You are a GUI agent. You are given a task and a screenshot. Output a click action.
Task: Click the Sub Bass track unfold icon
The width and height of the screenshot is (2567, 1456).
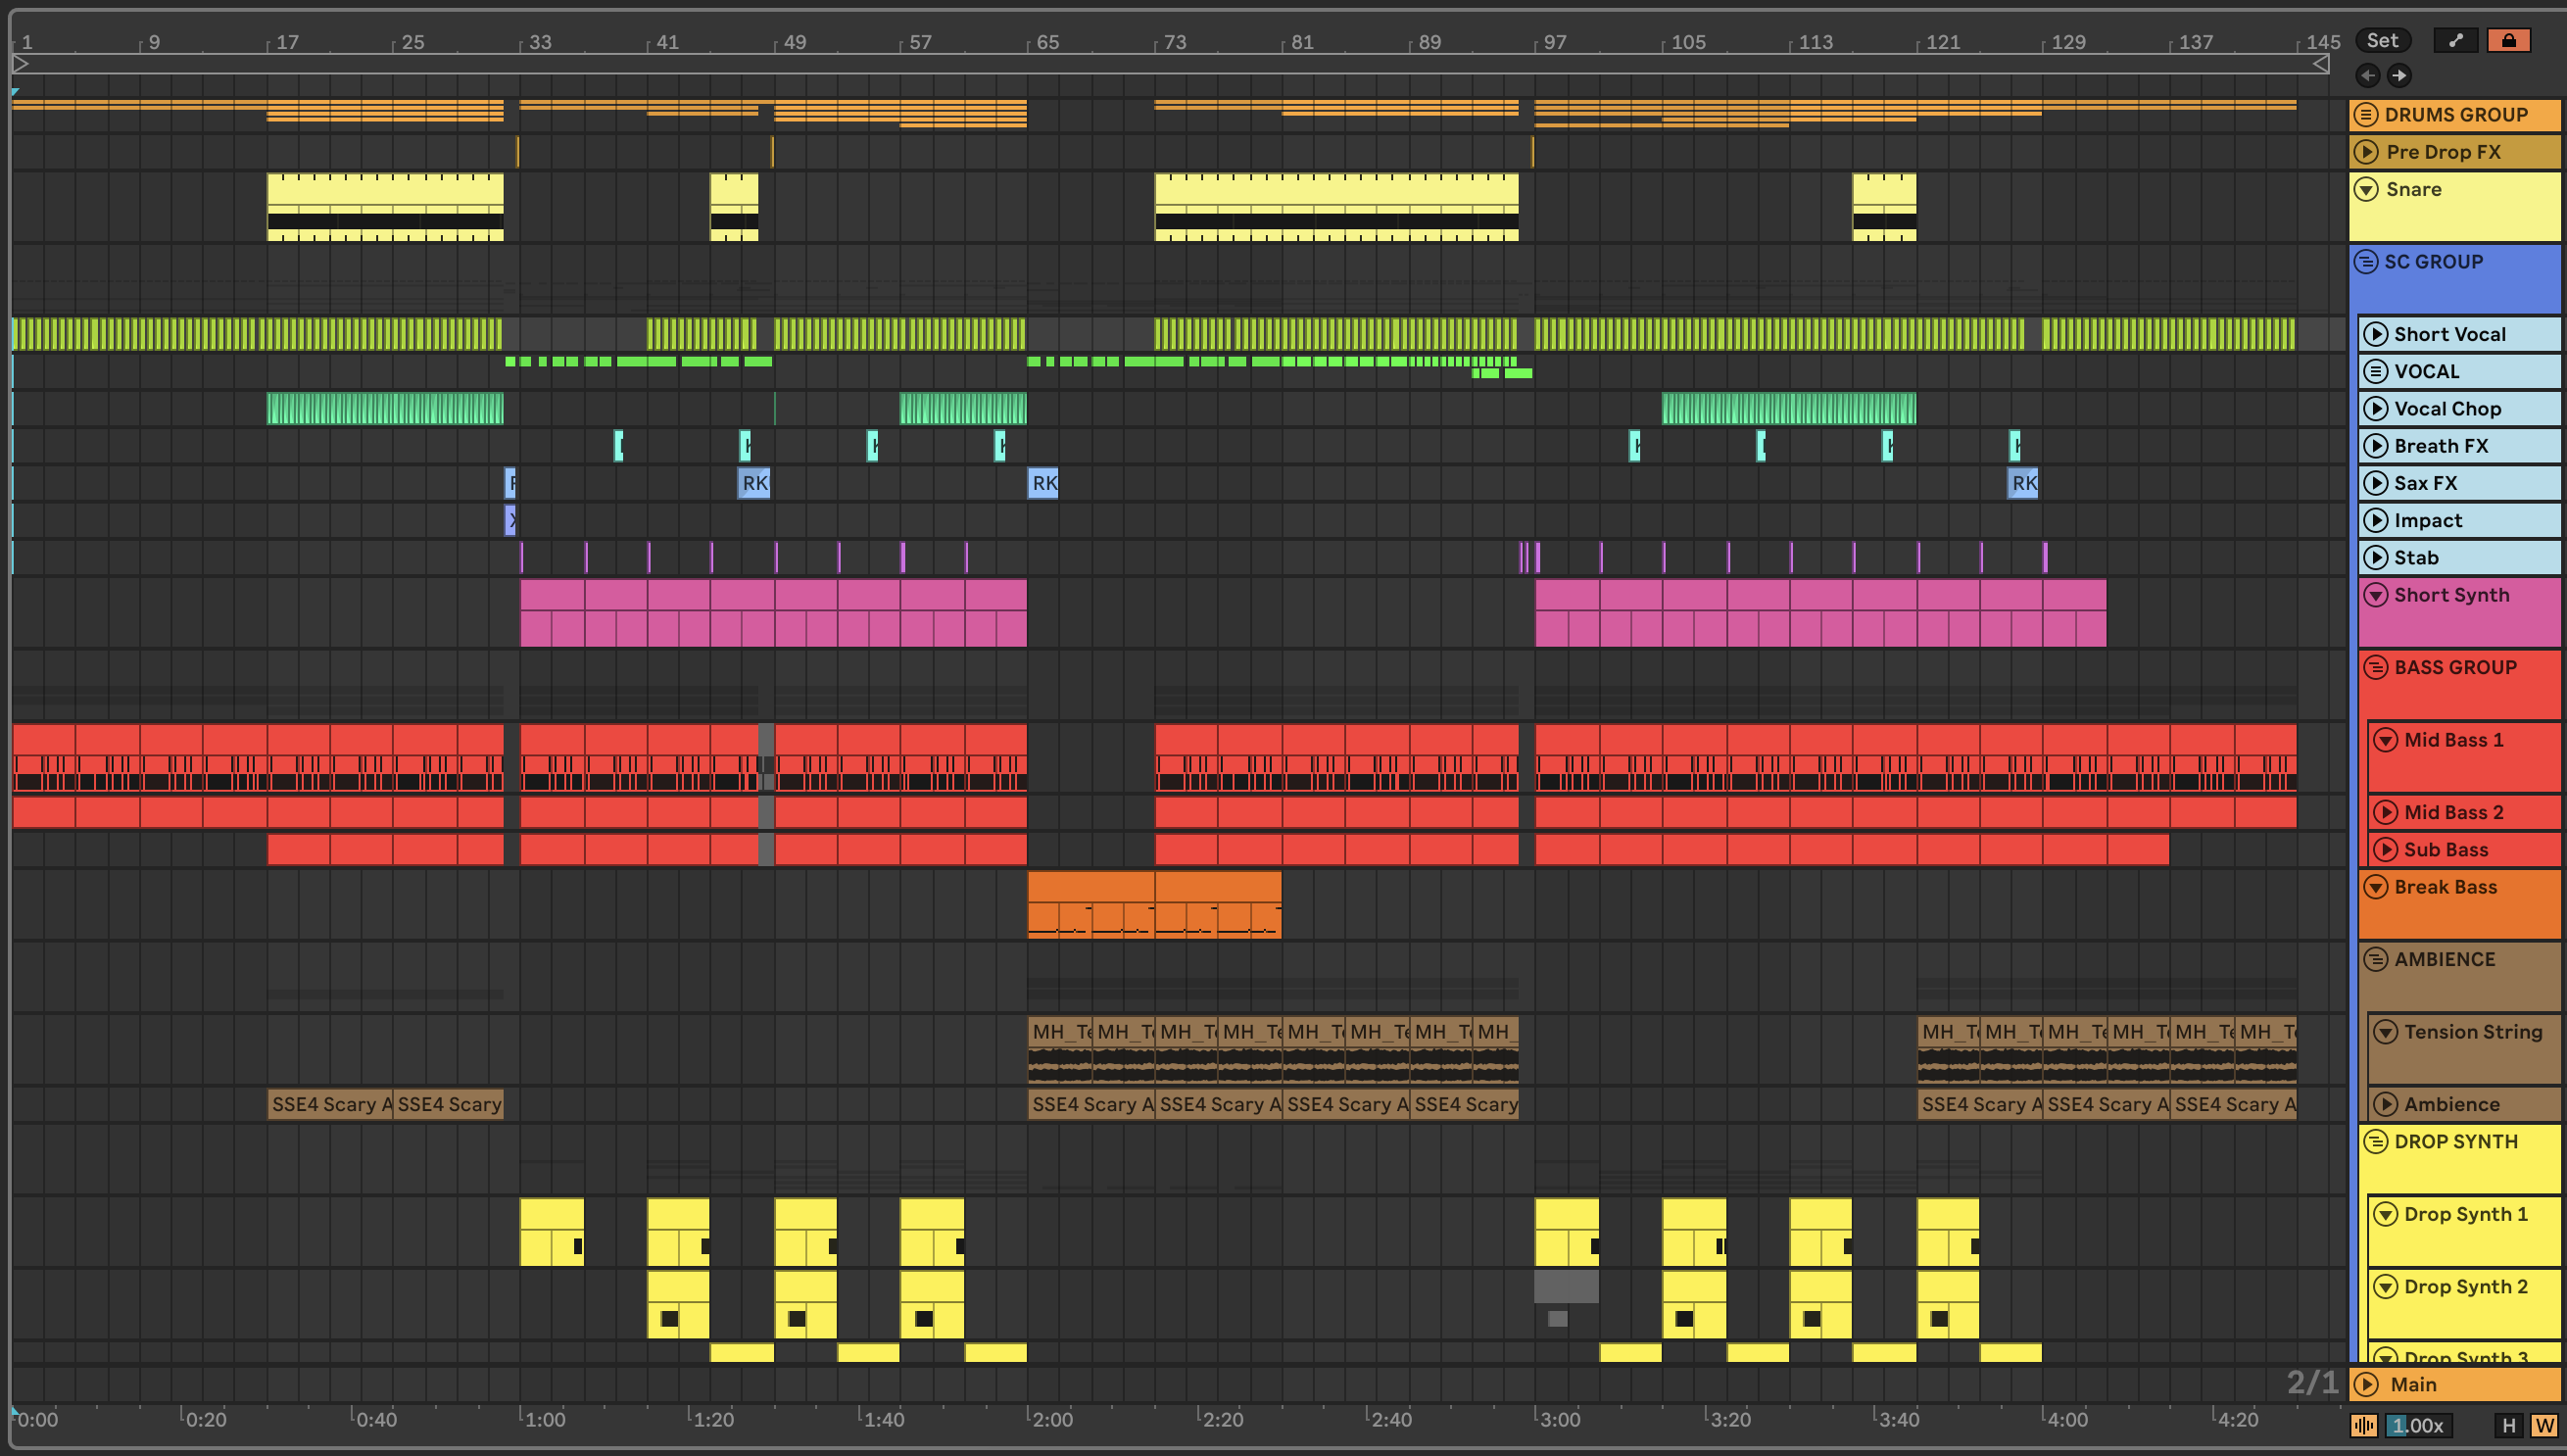click(x=2386, y=849)
